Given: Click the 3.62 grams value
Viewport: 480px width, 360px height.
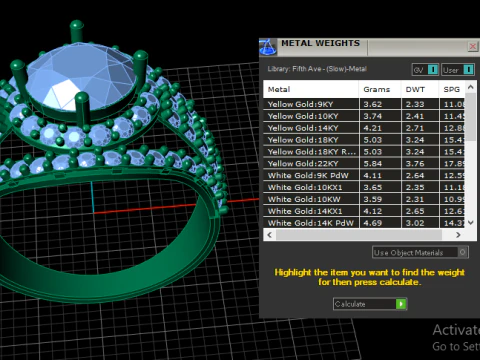Looking at the screenshot, I should coord(373,104).
